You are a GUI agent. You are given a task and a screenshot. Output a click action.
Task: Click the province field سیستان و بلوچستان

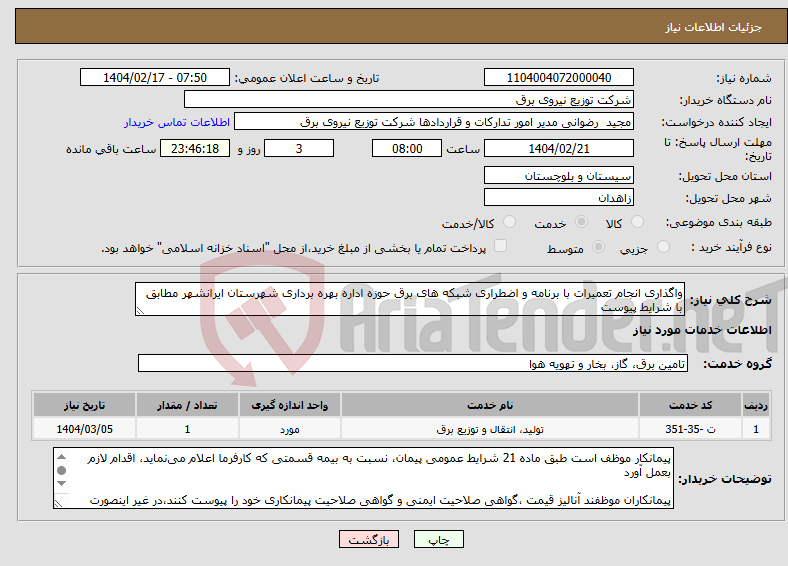tap(559, 175)
